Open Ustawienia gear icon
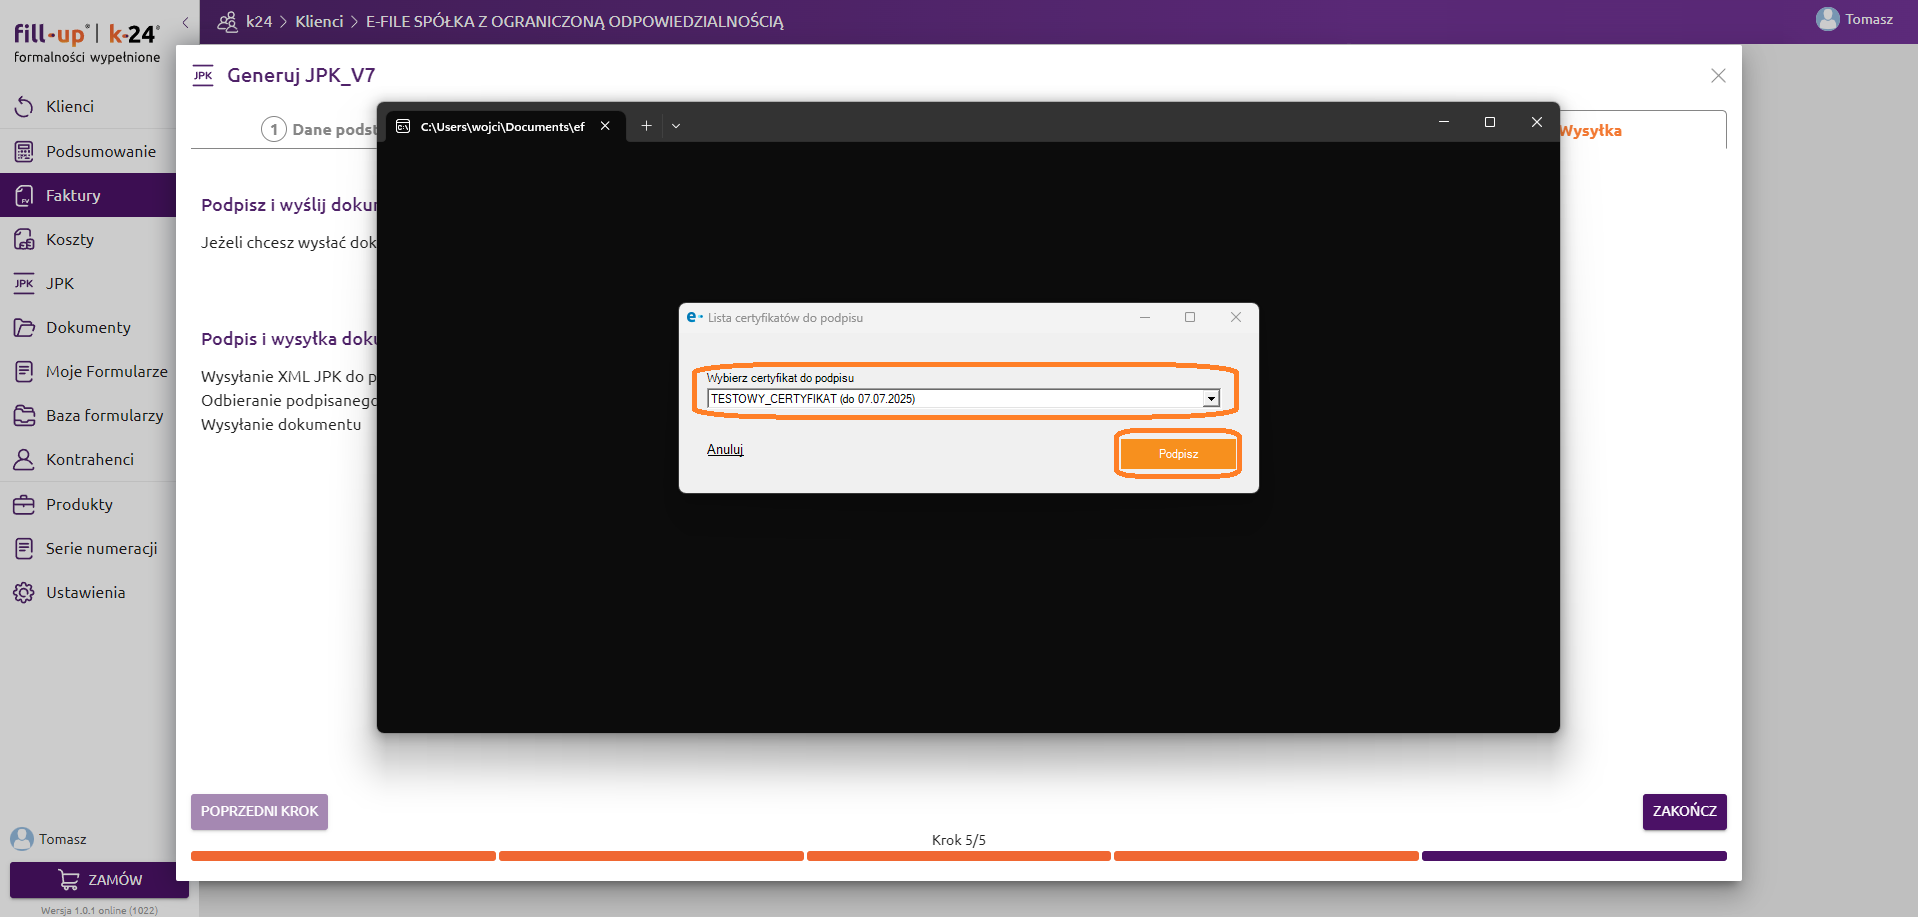This screenshot has height=917, width=1918. click(x=24, y=593)
